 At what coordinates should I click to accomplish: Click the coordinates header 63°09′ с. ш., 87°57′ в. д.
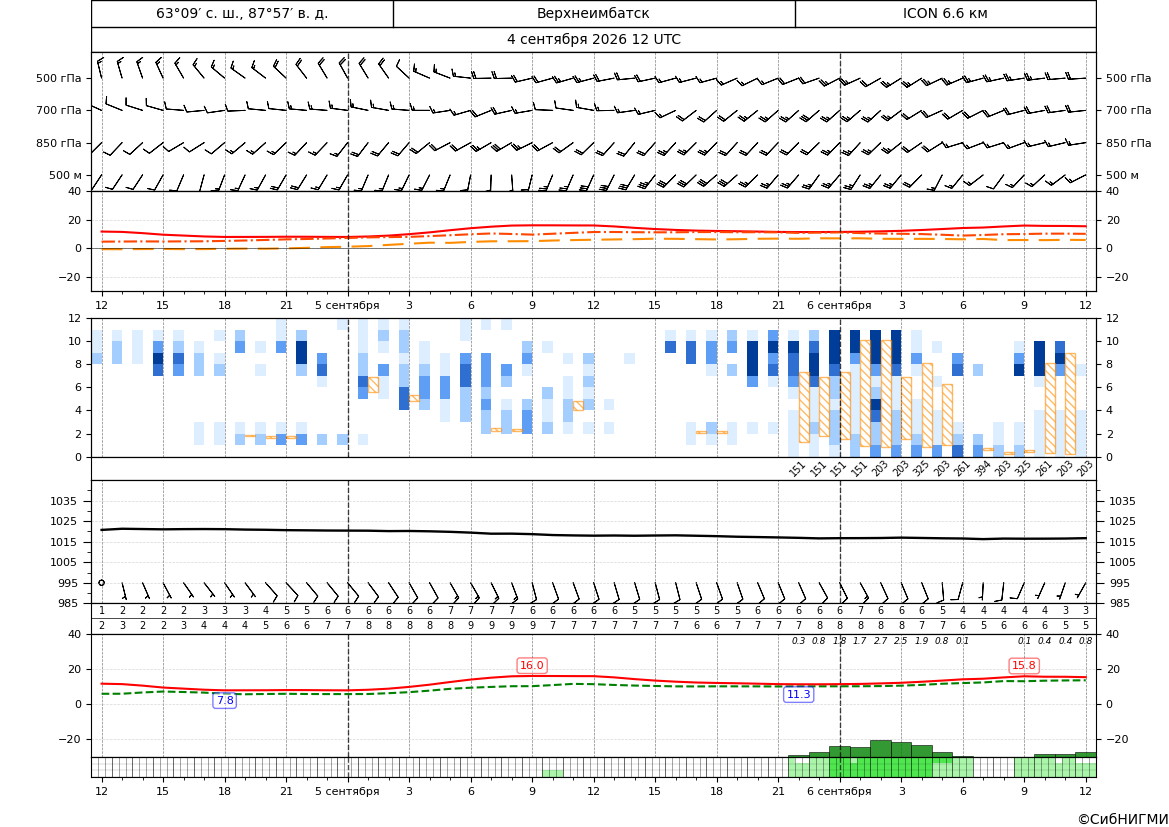click(242, 13)
